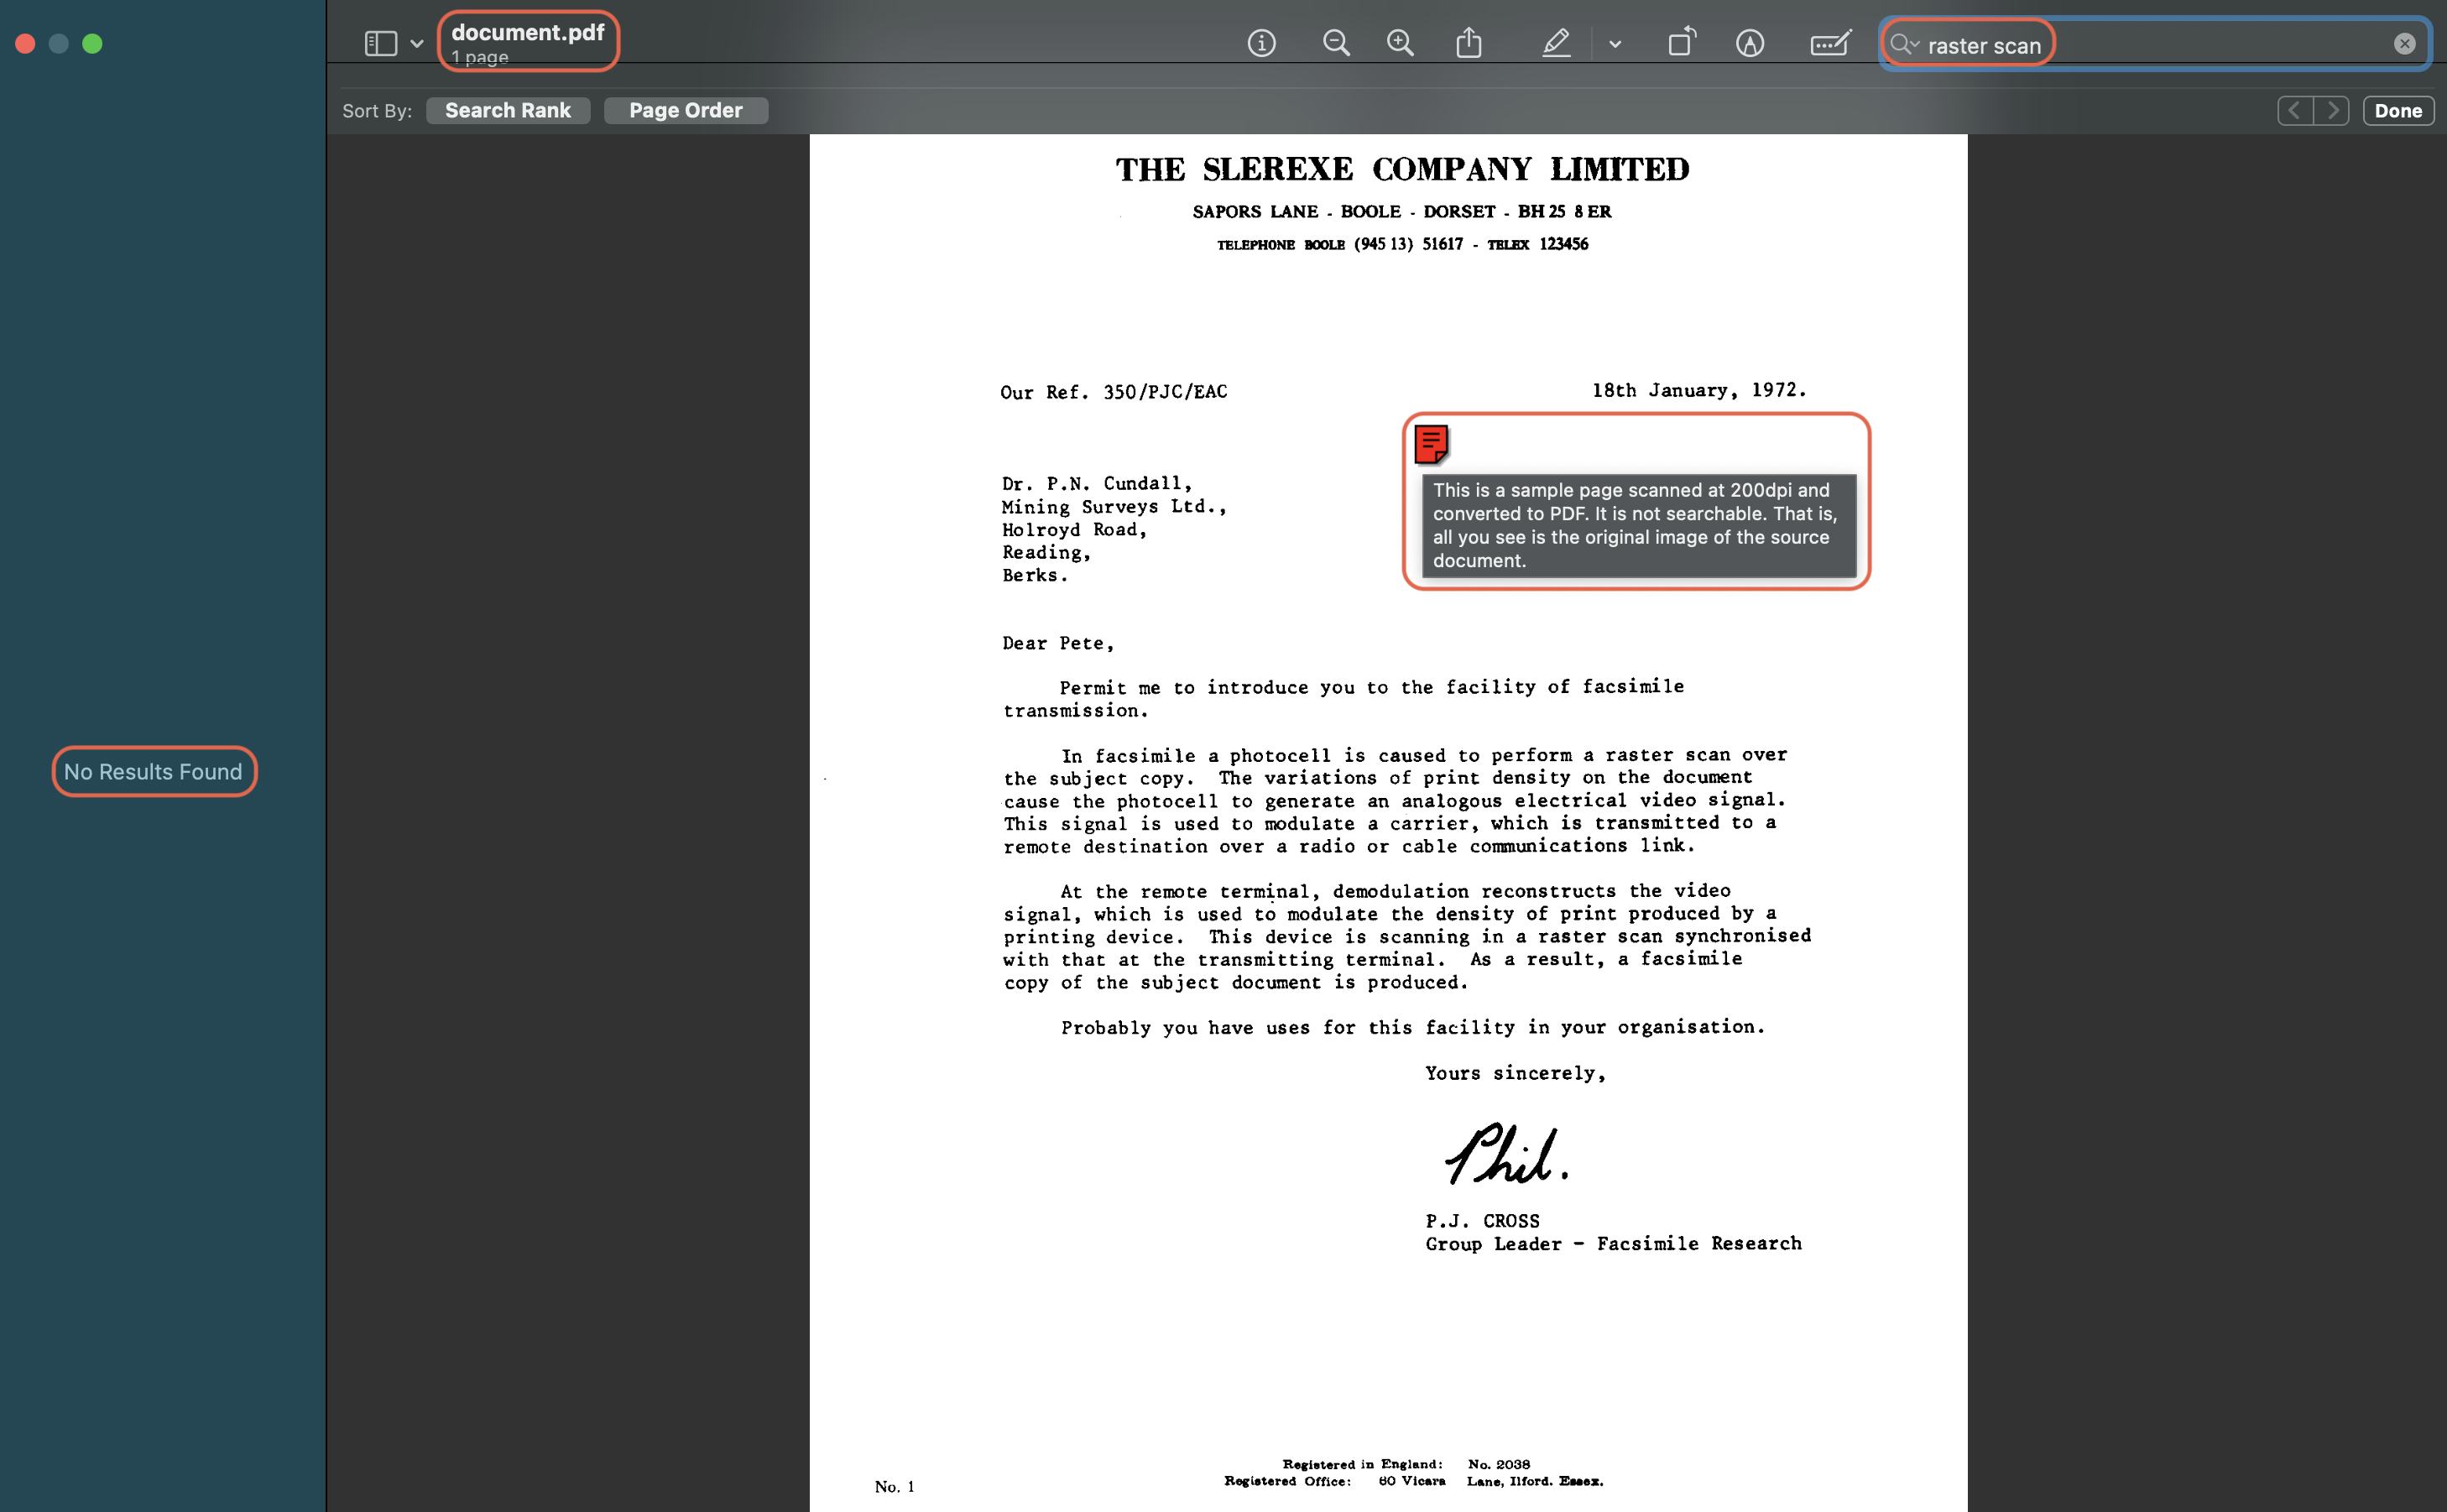
Task: Click the red sticky note annotation icon
Action: 1430,444
